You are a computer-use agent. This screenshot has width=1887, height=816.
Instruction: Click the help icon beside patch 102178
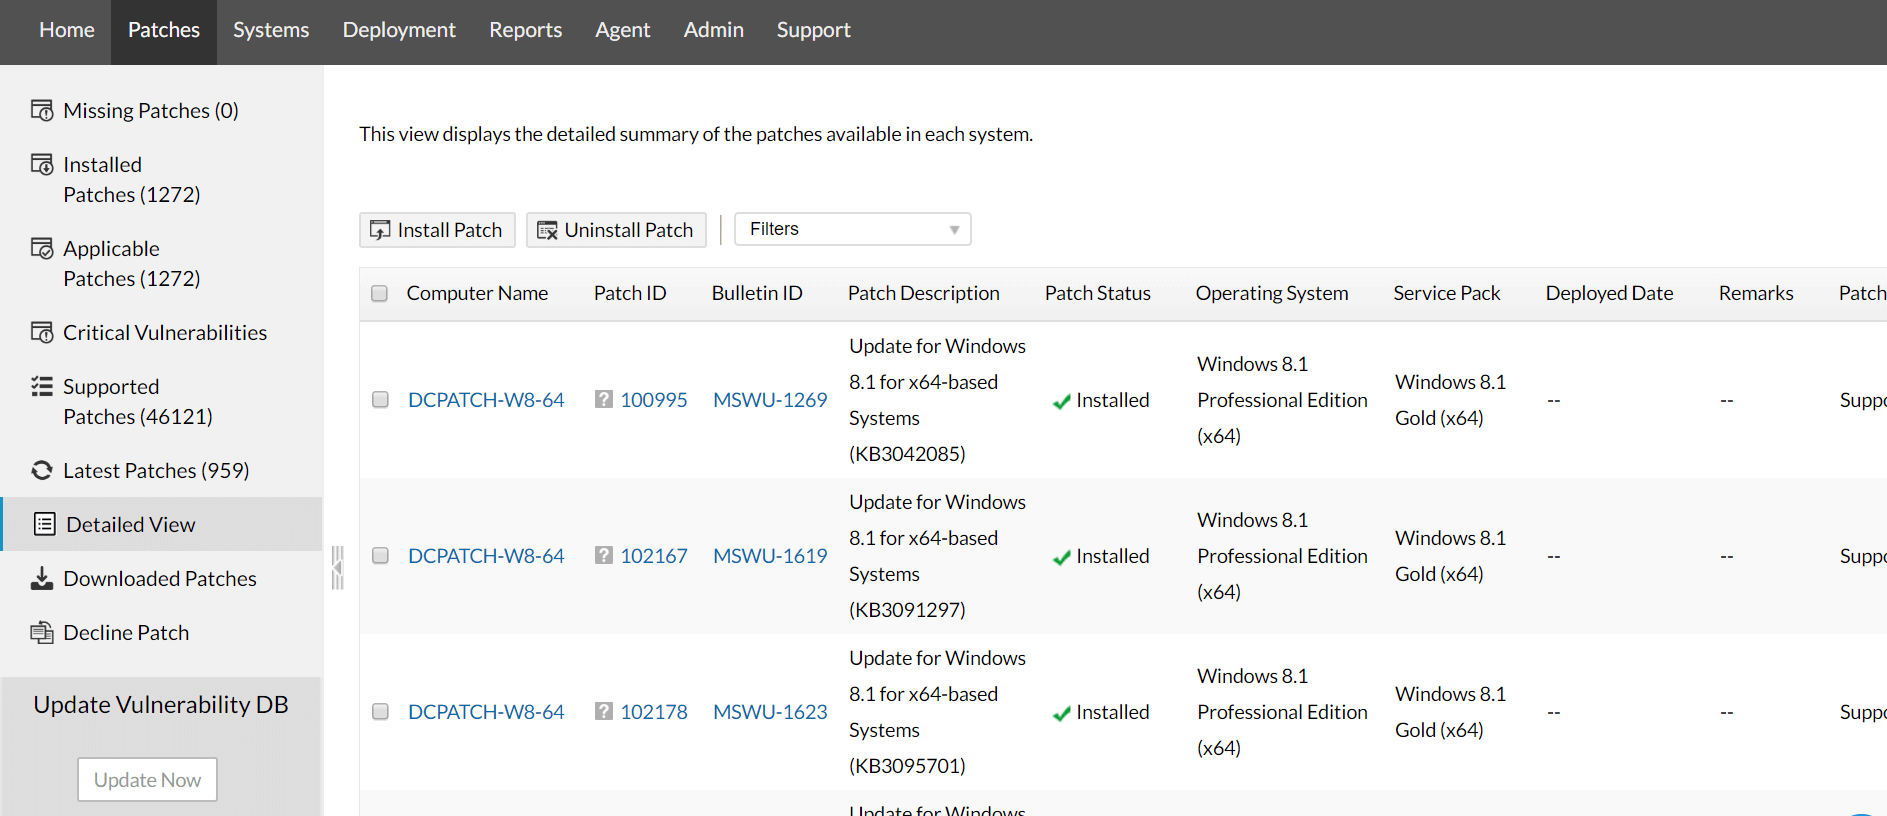click(604, 711)
